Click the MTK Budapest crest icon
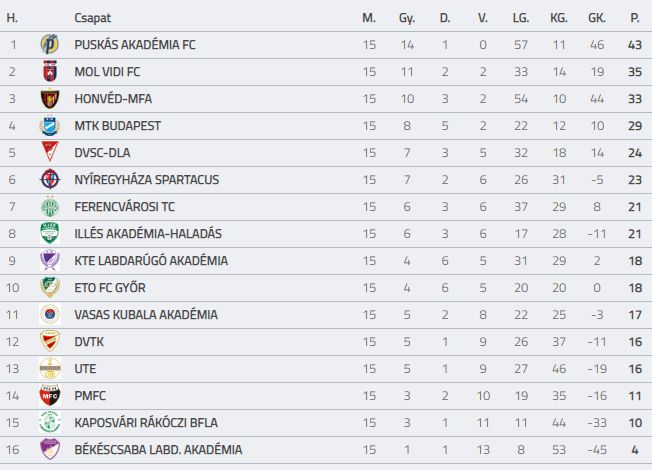The image size is (652, 470). [50, 126]
